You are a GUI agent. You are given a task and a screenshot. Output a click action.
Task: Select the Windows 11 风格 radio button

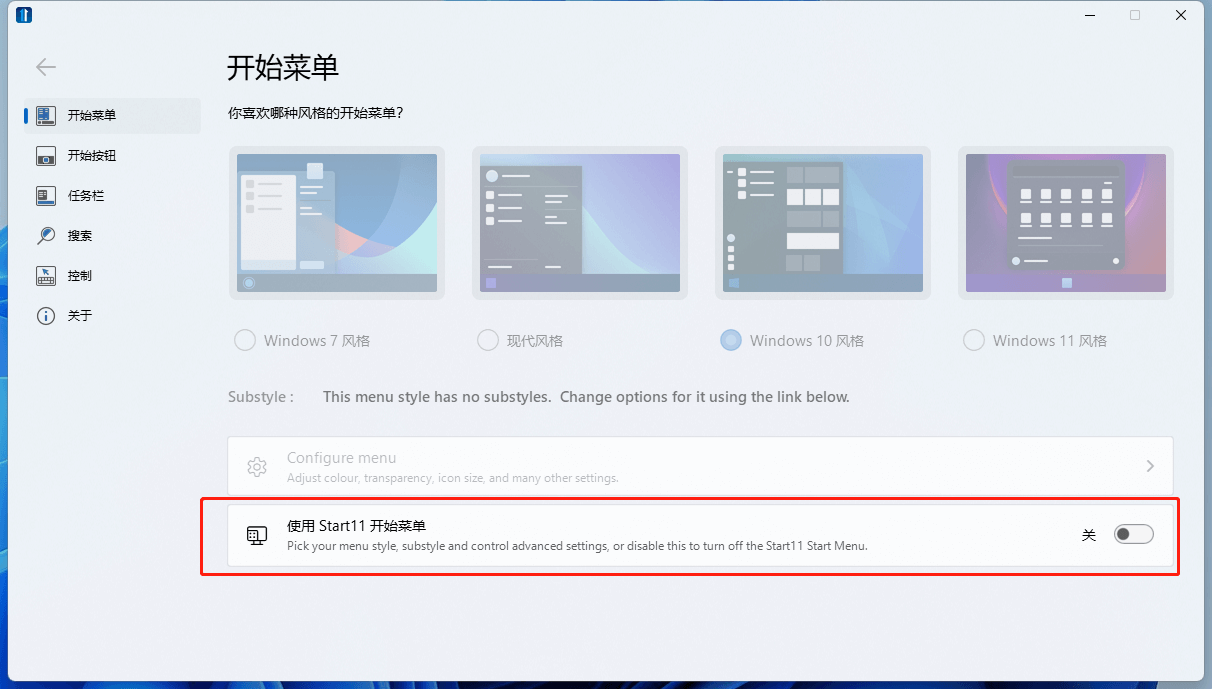pyautogui.click(x=973, y=340)
